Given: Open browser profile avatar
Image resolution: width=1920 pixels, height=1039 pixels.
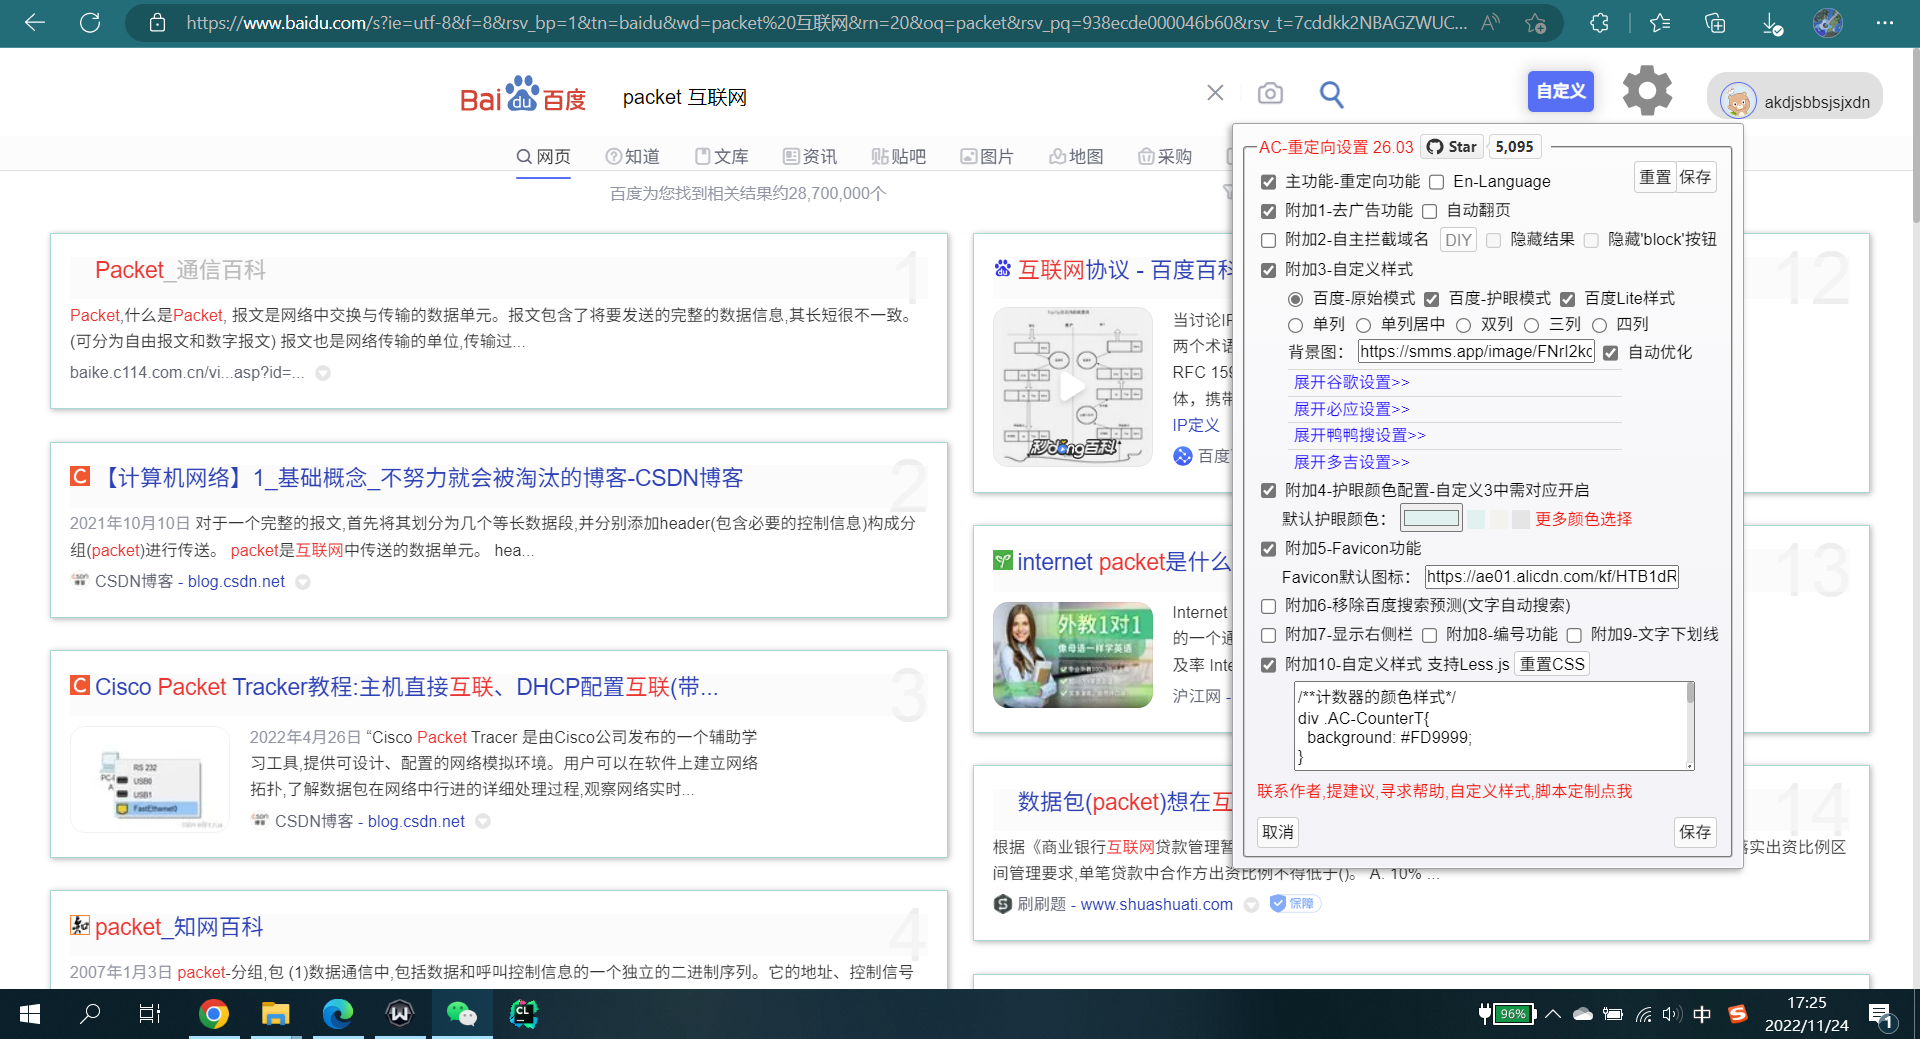Looking at the screenshot, I should pos(1828,22).
